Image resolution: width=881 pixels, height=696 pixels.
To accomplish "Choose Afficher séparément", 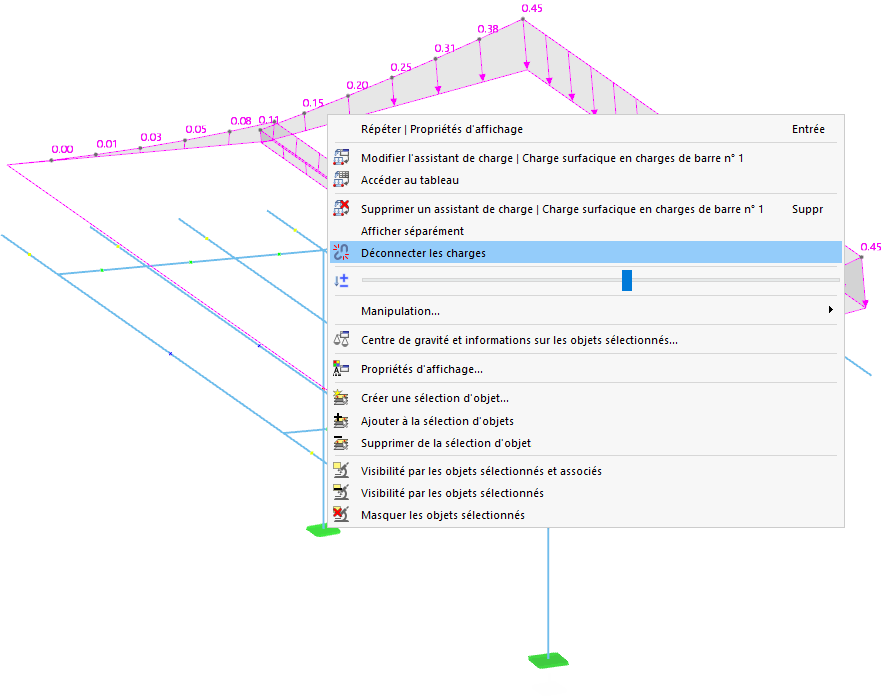I will click(x=586, y=231).
